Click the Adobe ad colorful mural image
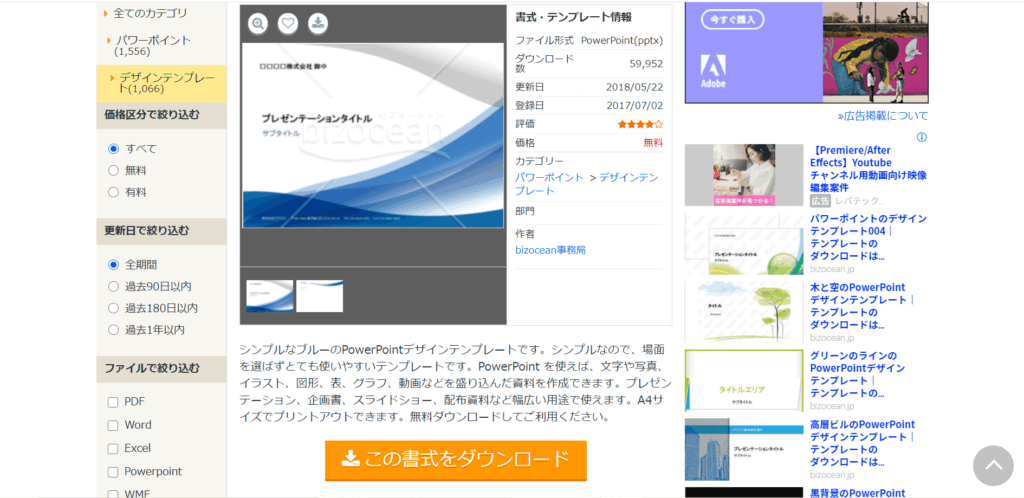 pos(875,52)
